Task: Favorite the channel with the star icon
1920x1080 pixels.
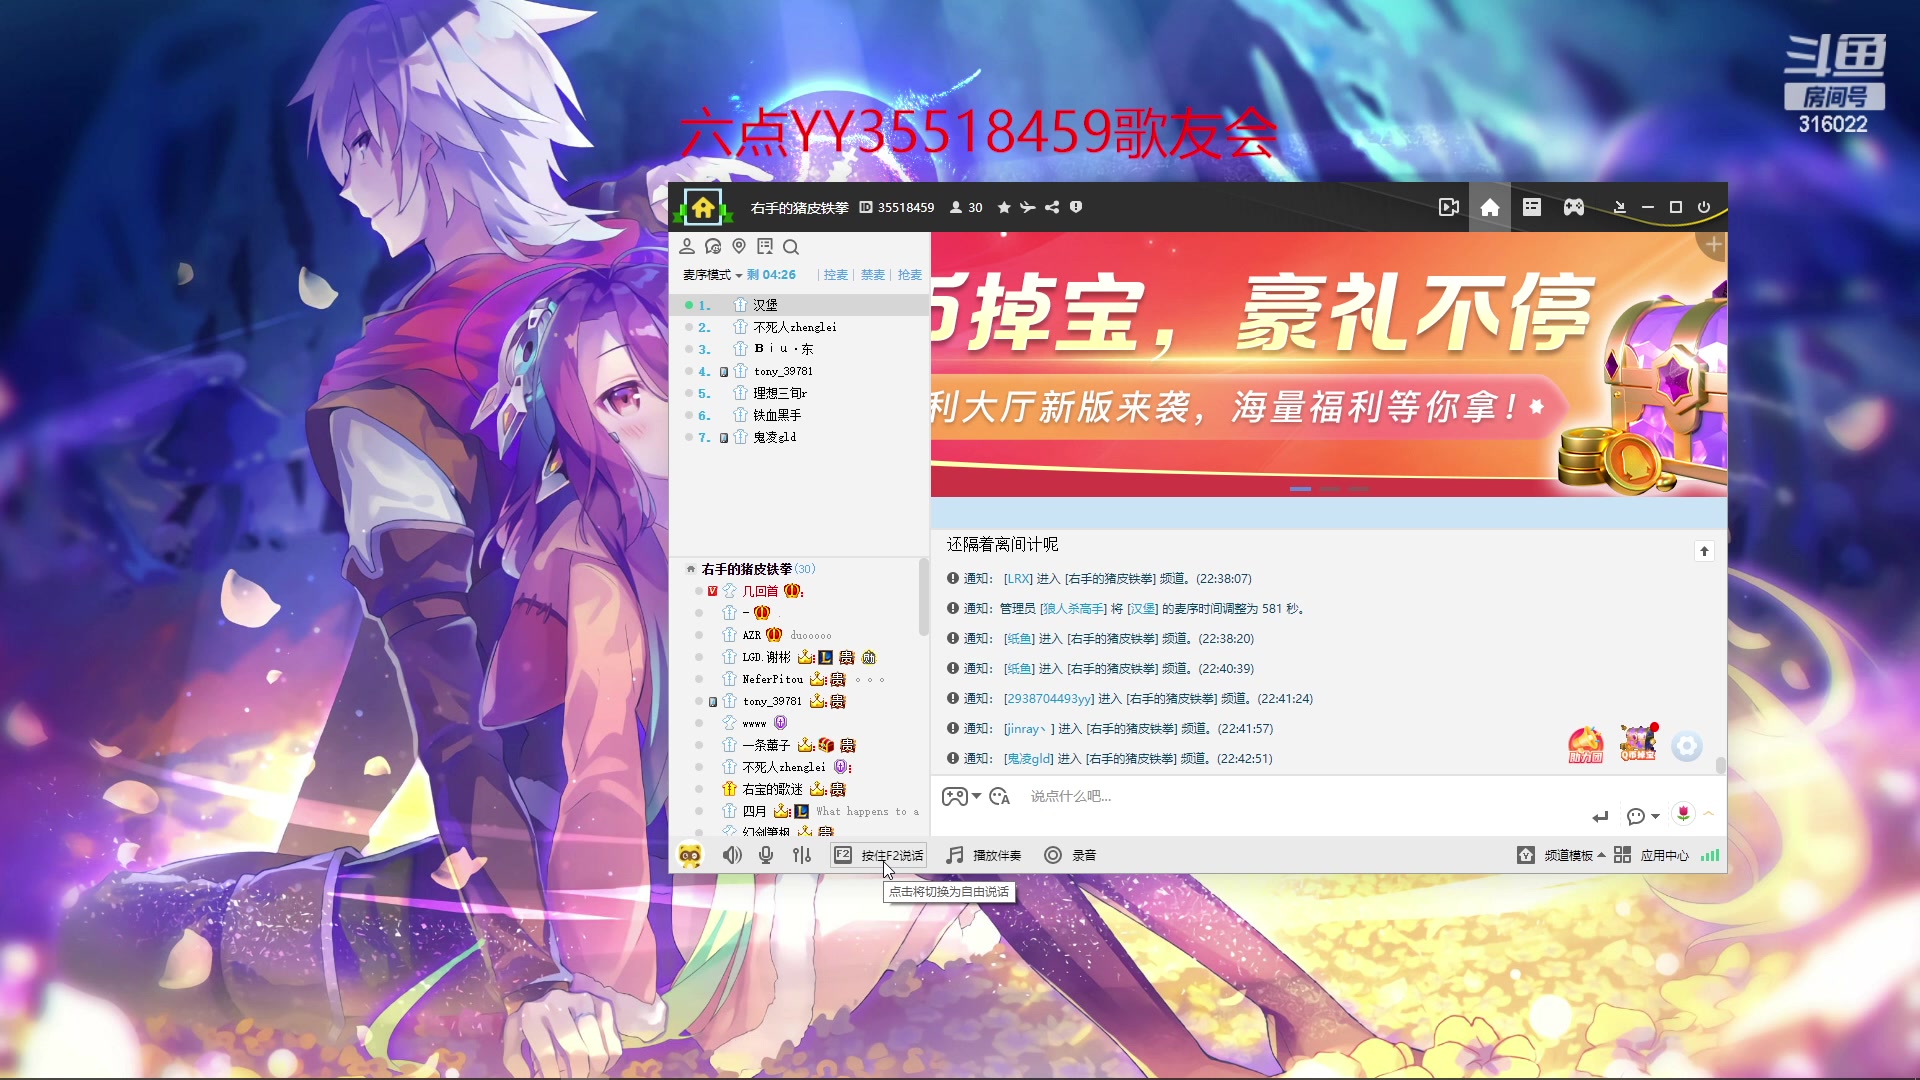Action: [1004, 207]
